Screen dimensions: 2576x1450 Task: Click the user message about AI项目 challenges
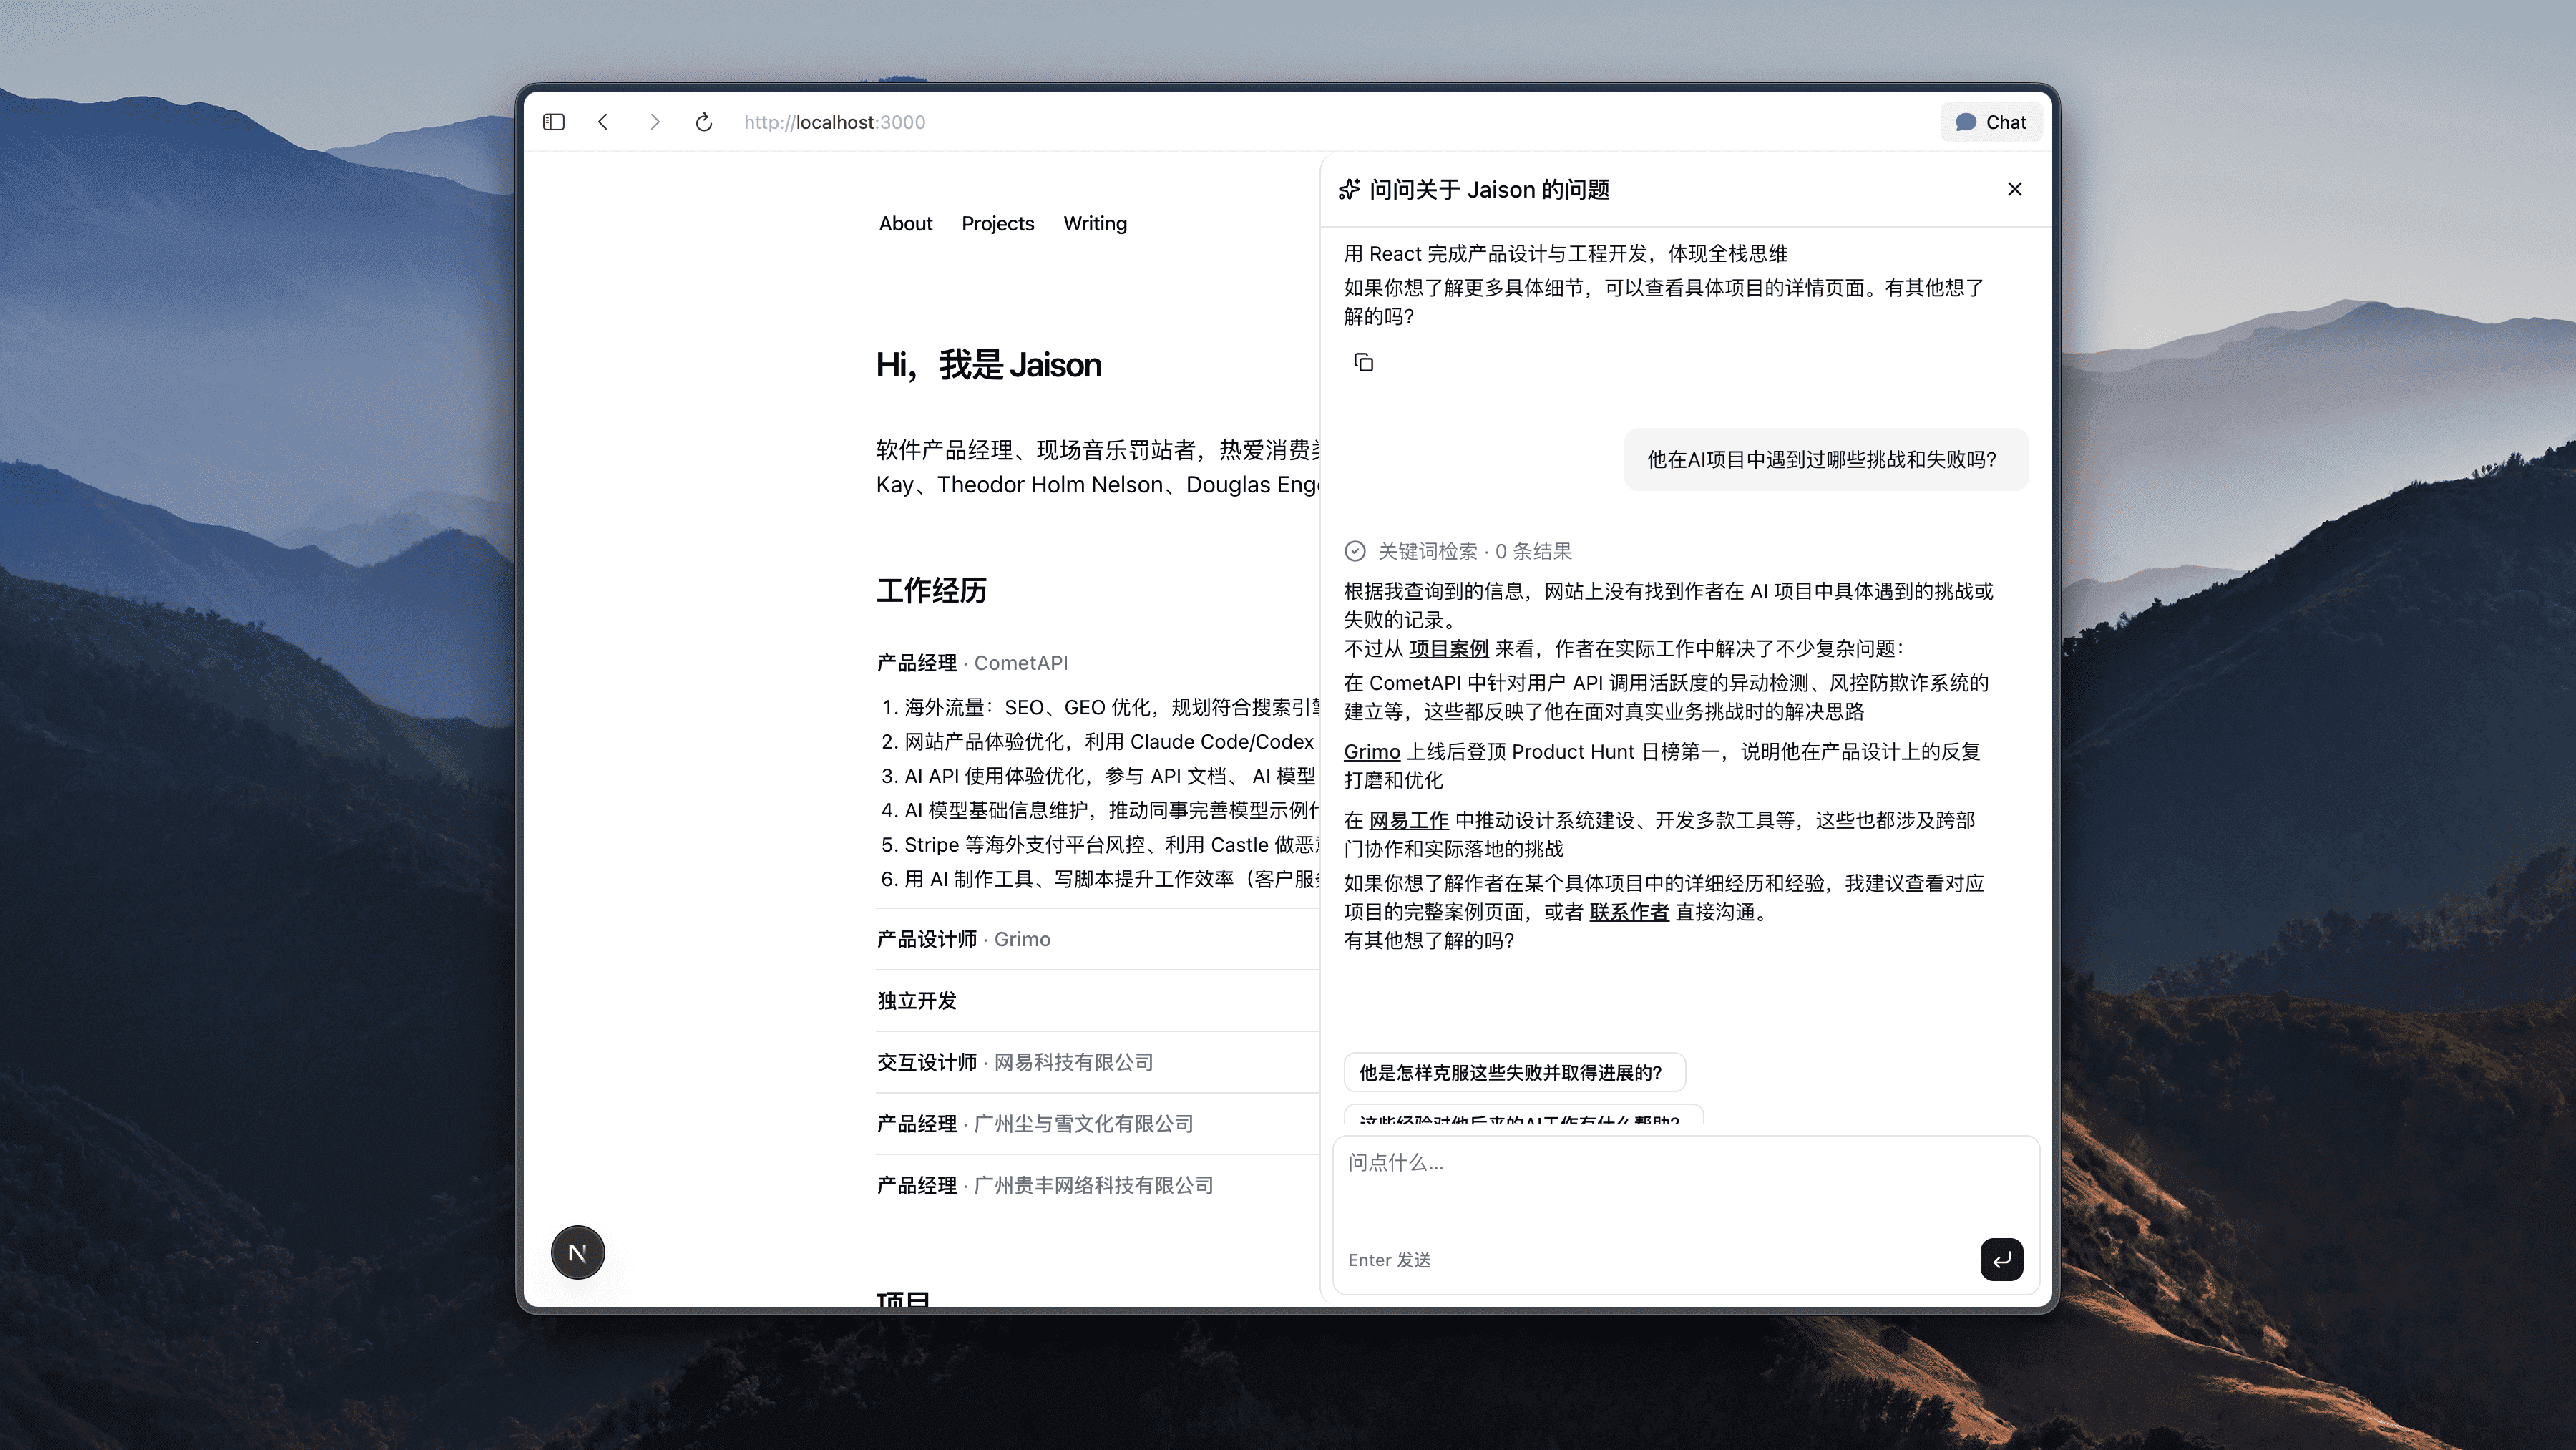click(x=1825, y=459)
